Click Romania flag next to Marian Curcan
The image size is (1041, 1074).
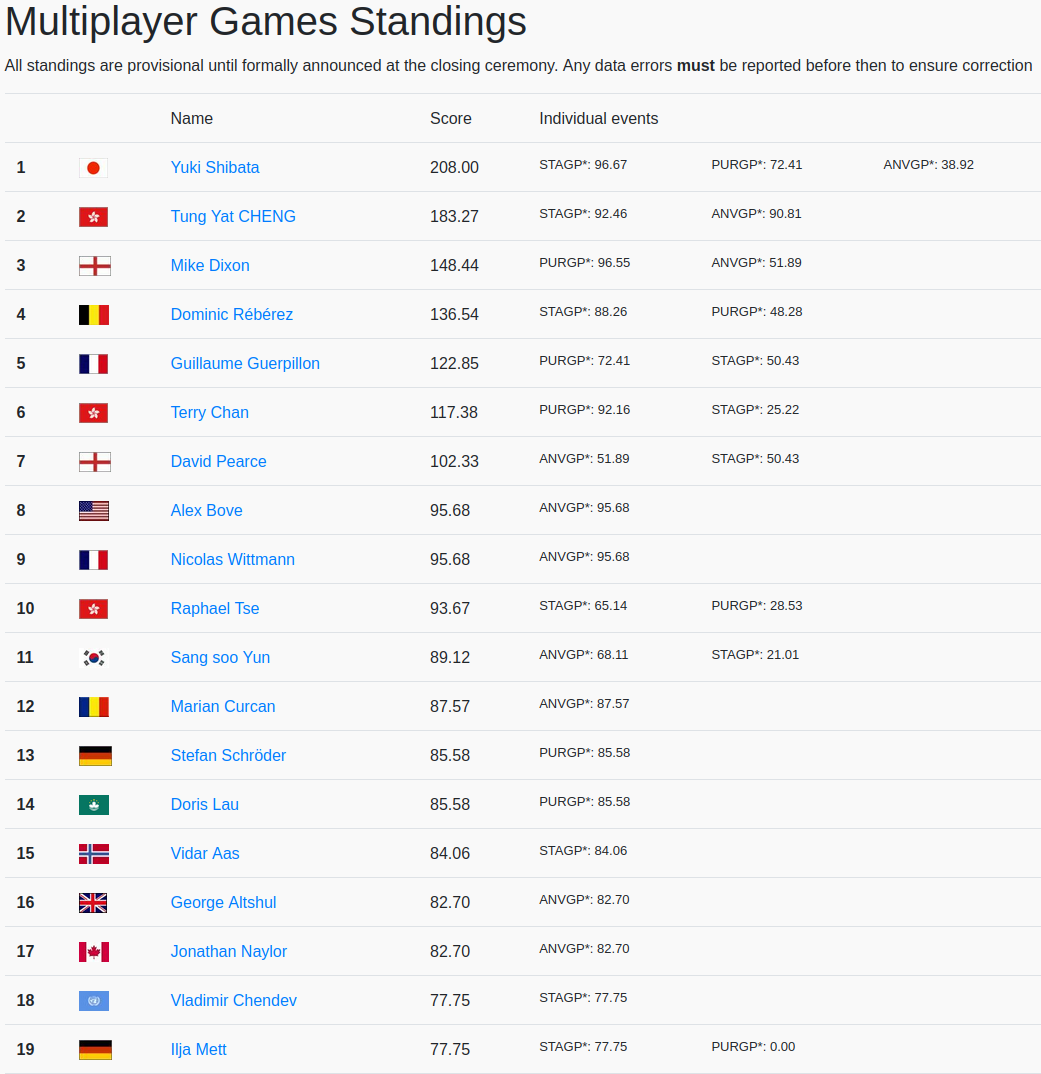coord(93,707)
